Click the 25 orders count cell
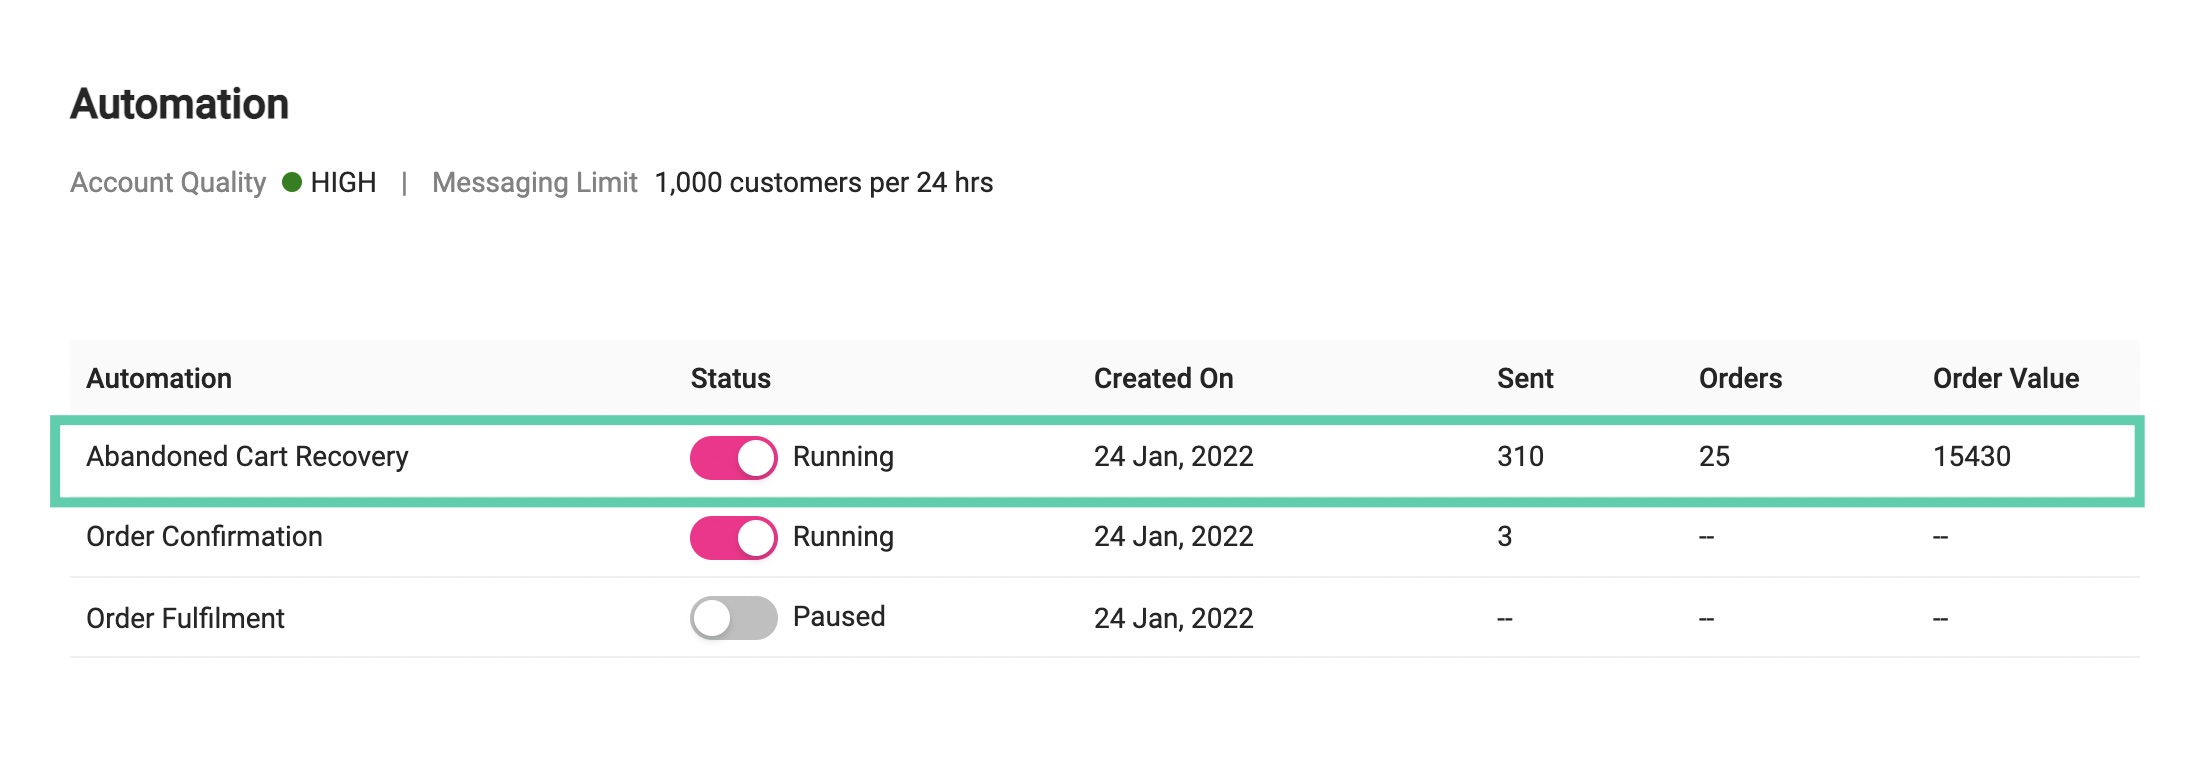2186x774 pixels. click(1714, 457)
